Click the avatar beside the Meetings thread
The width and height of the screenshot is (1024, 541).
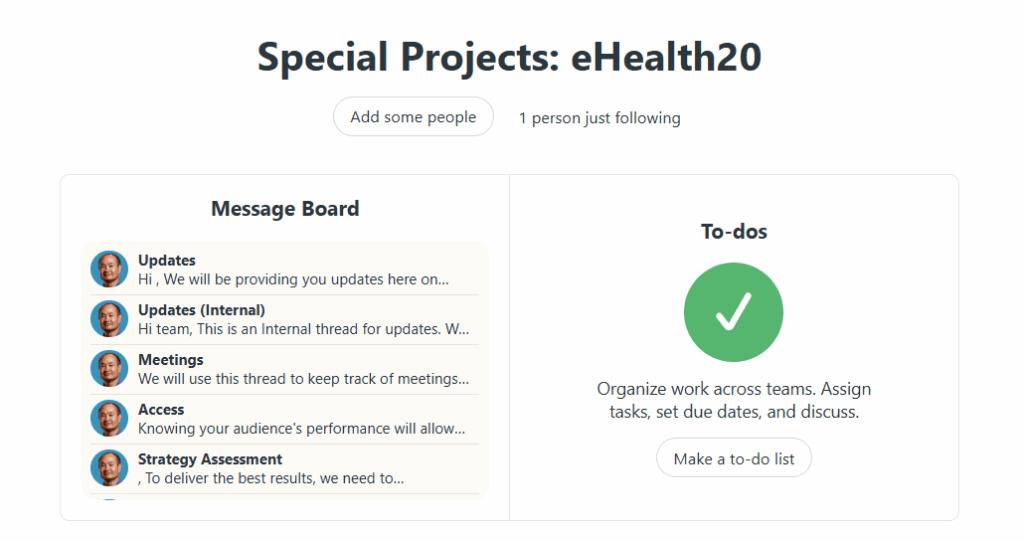click(x=109, y=369)
